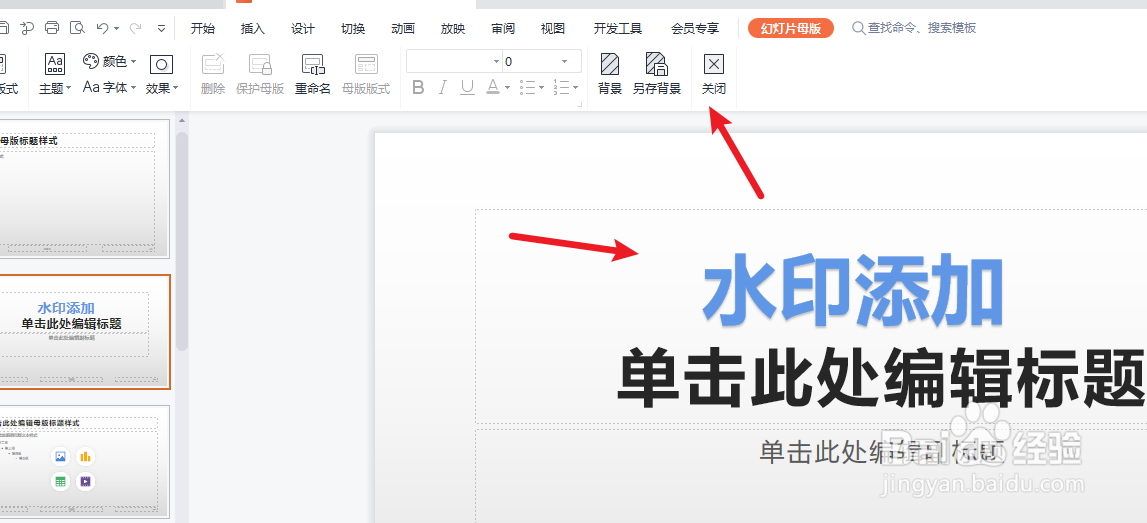1147x523 pixels.
Task: Click the 单击此处编辑标题 title placeholder
Action: [880, 380]
